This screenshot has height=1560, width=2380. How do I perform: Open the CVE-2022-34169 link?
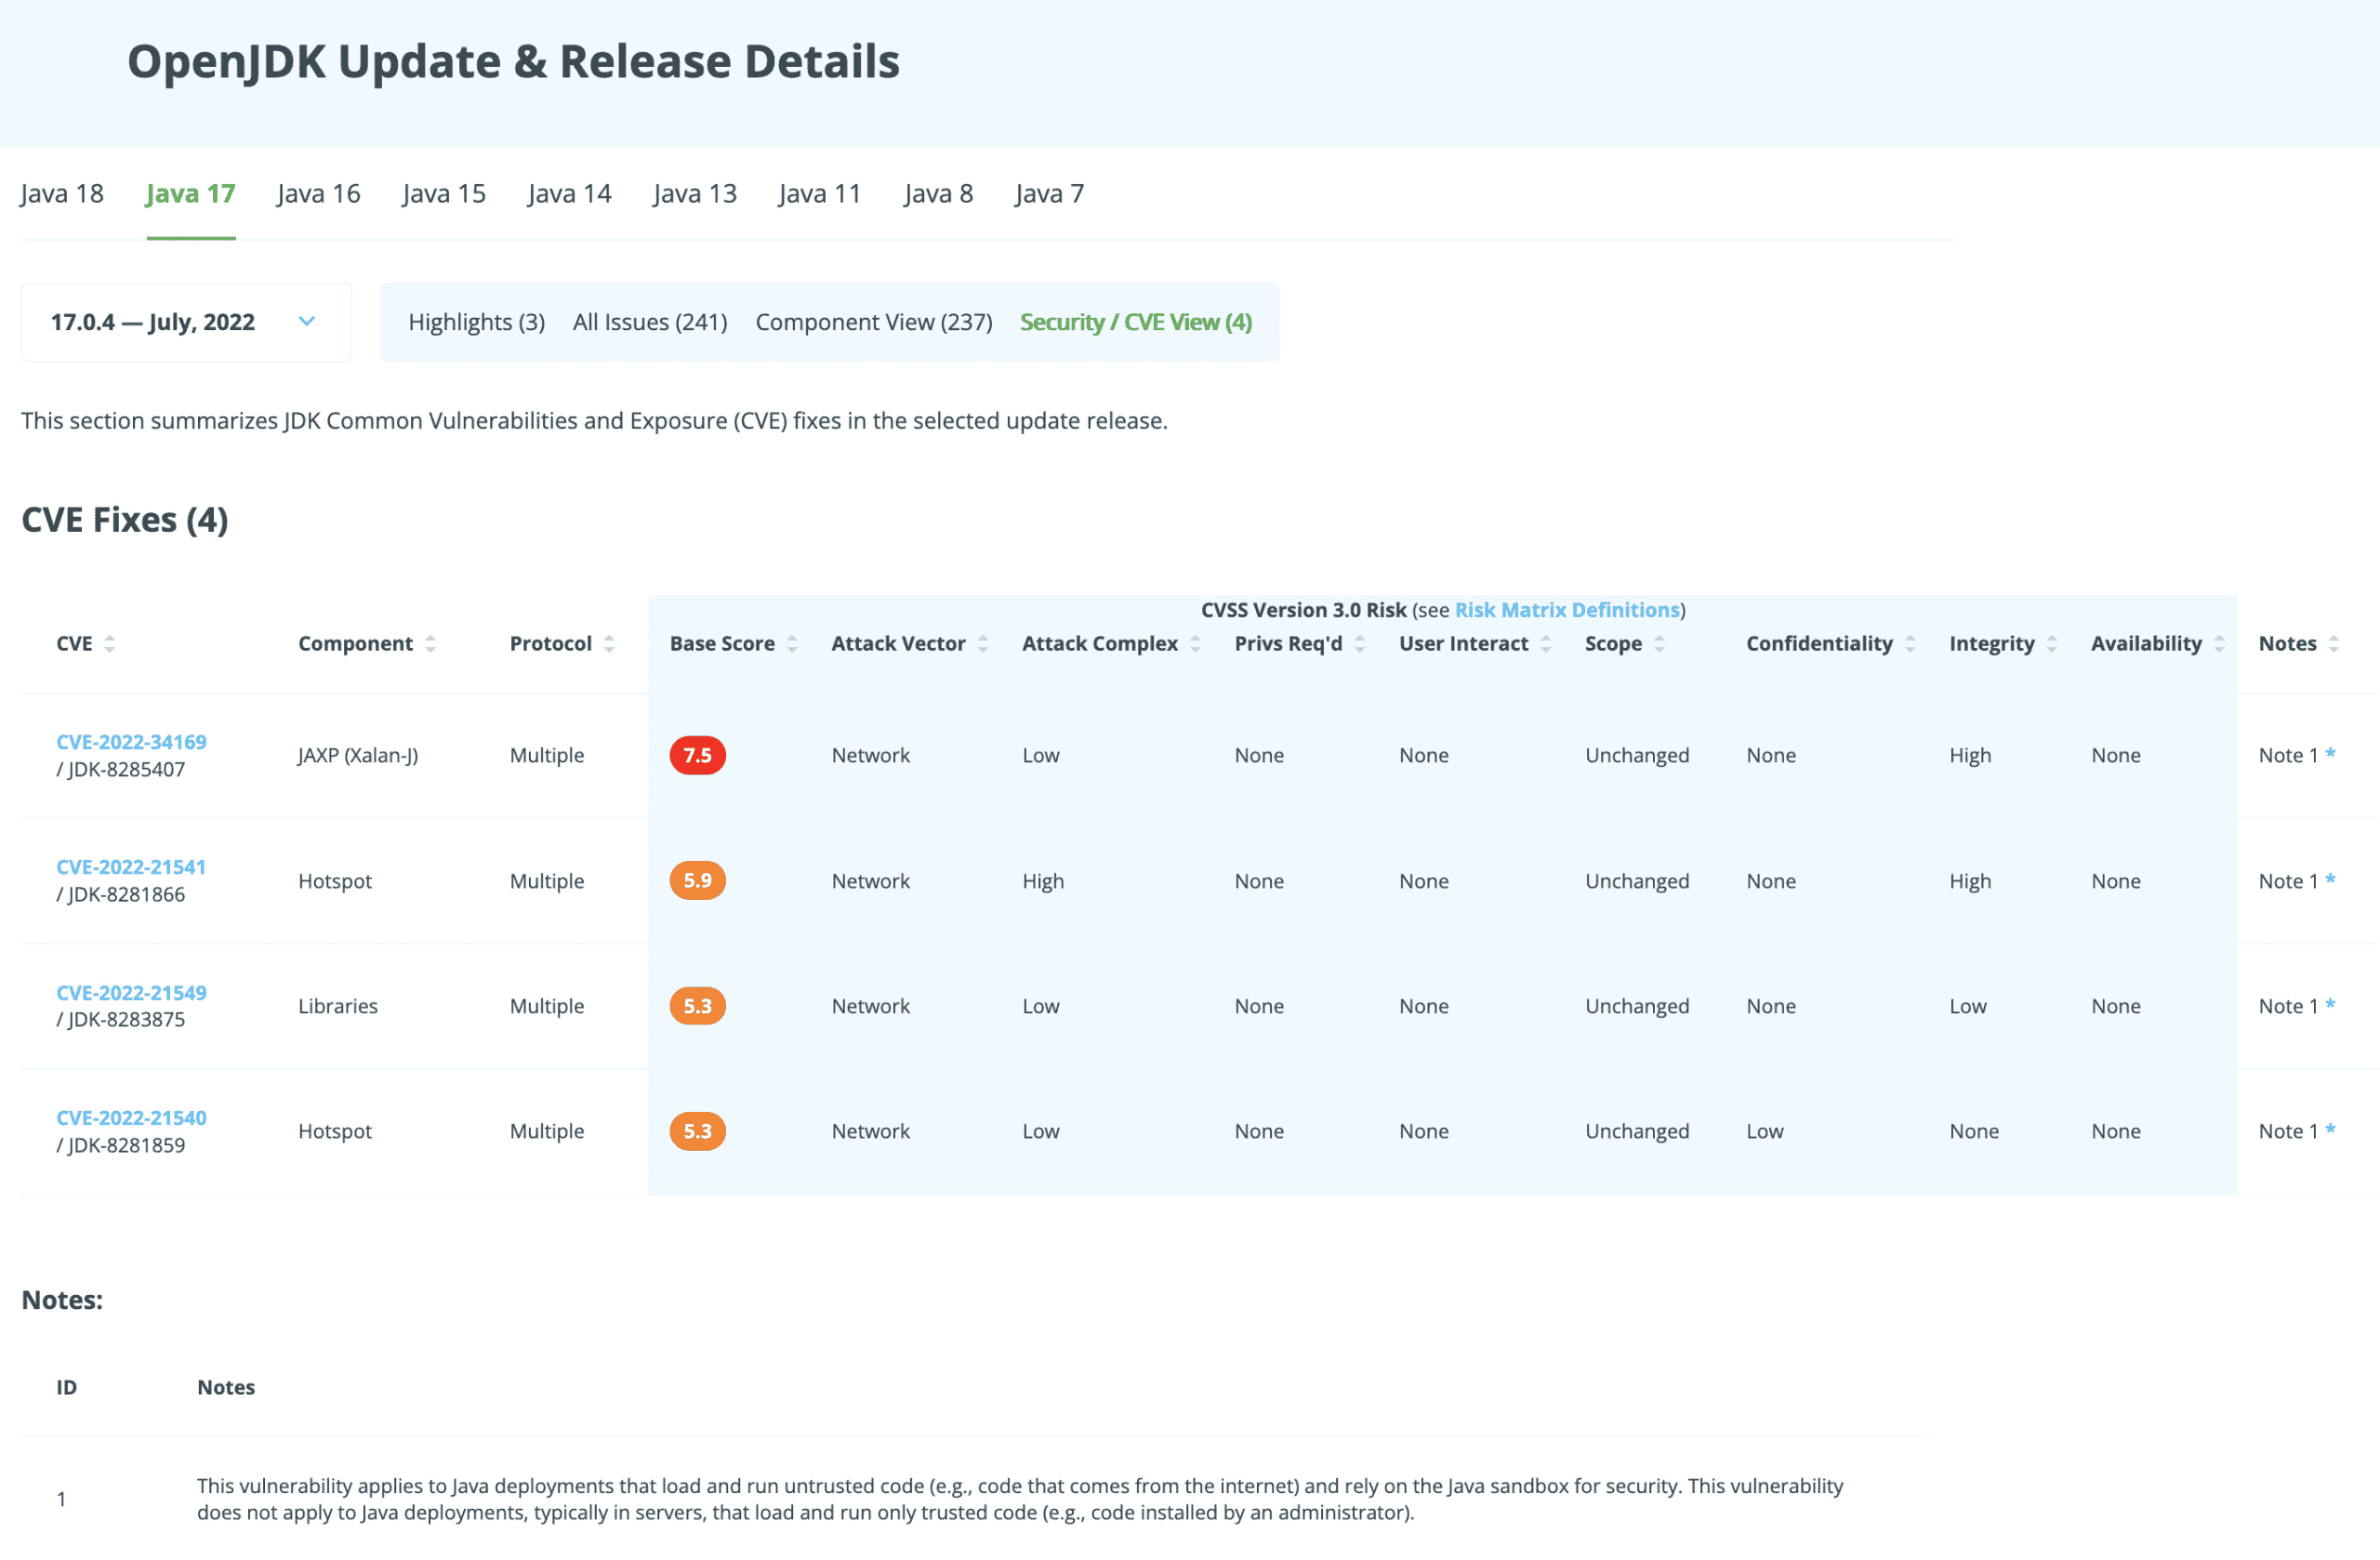[x=131, y=742]
